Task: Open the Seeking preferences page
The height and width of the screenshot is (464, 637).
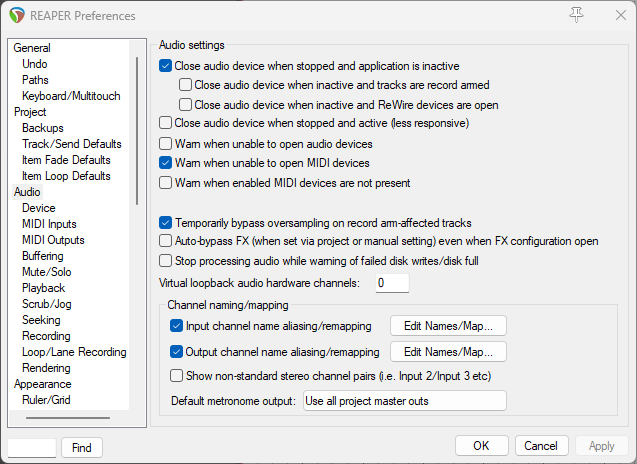Action: pos(41,320)
